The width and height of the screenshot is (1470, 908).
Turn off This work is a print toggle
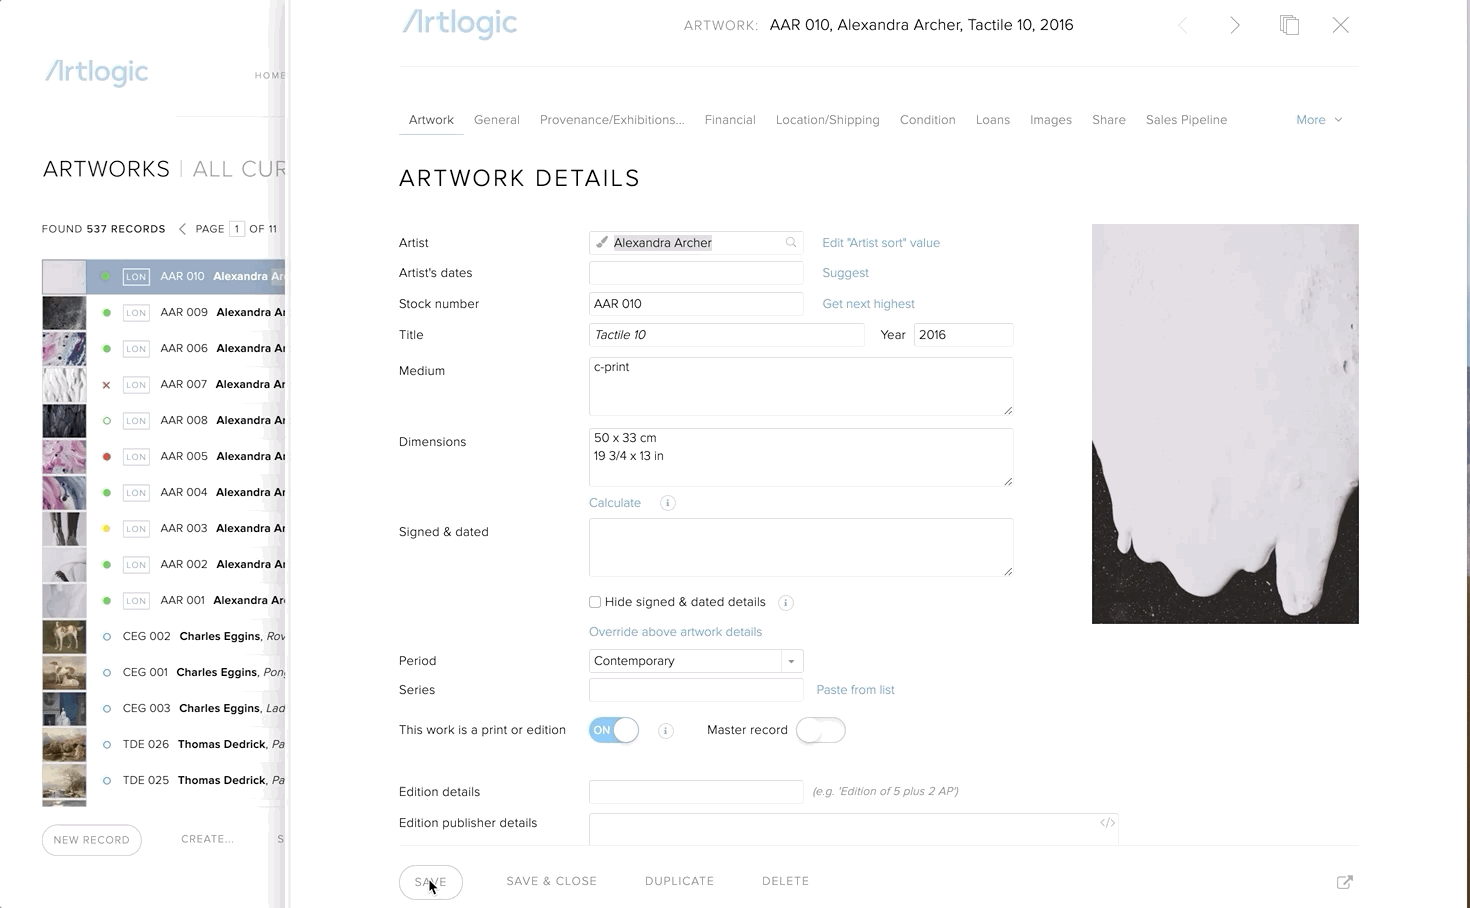(614, 730)
